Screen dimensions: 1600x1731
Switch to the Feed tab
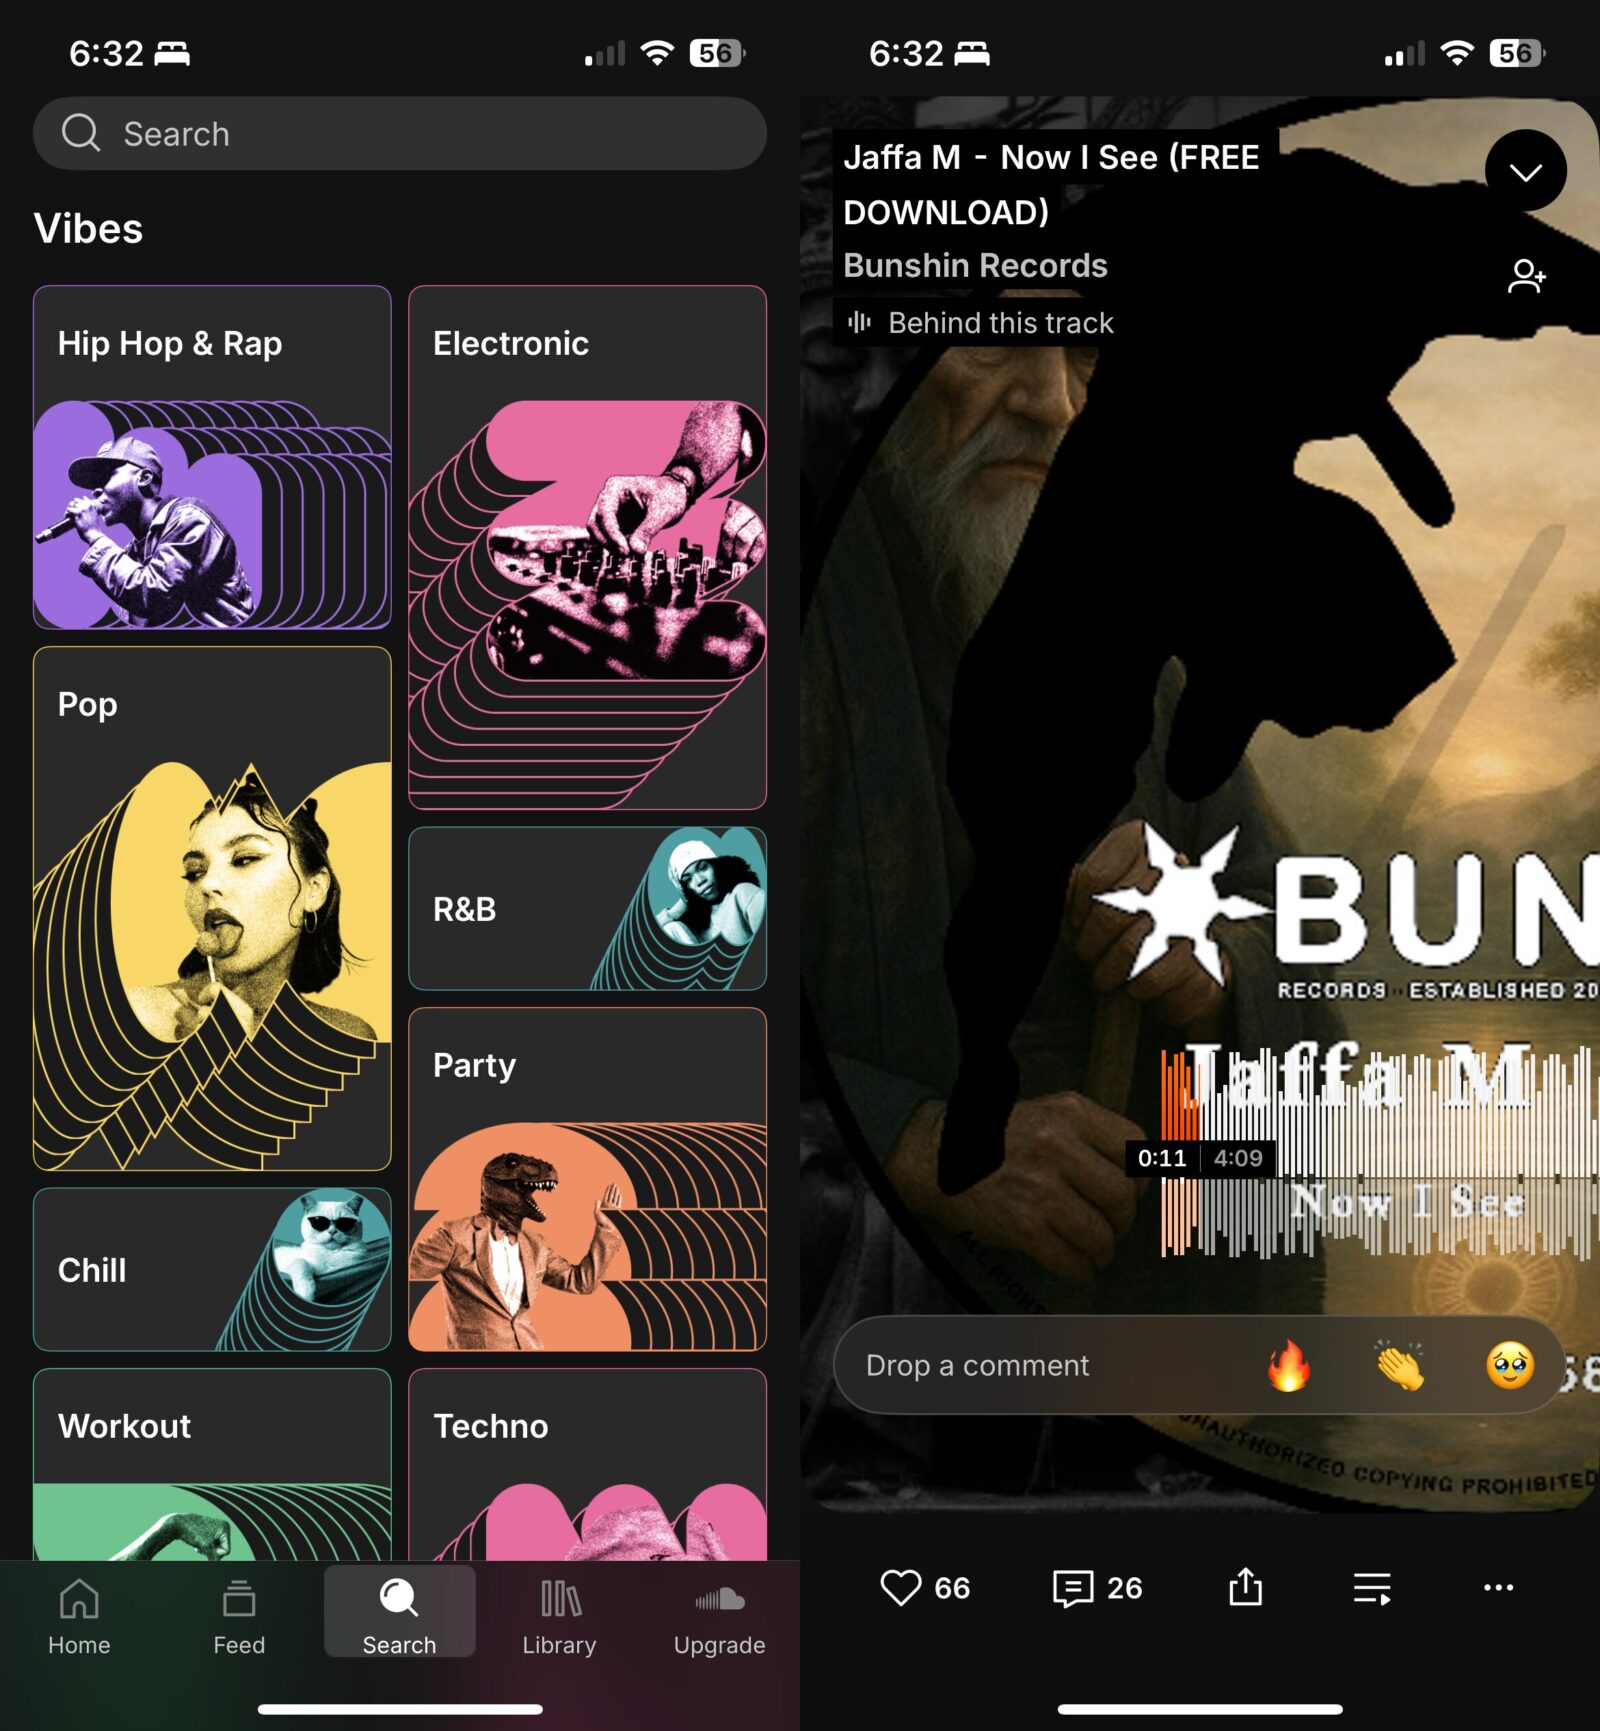(239, 1615)
